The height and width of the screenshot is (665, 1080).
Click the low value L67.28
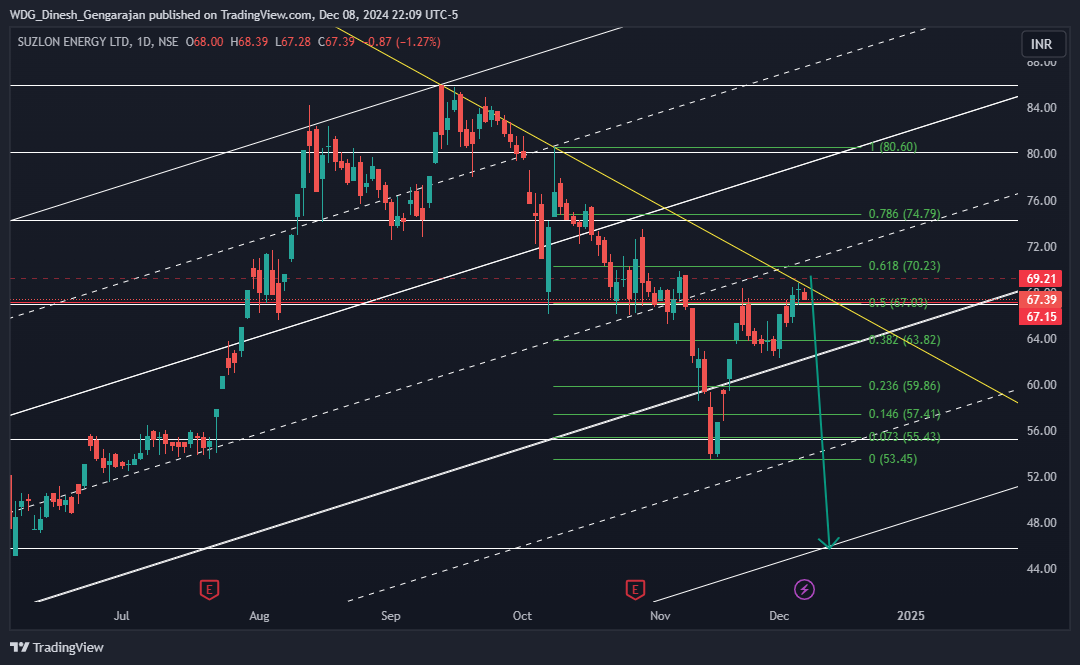click(293, 42)
